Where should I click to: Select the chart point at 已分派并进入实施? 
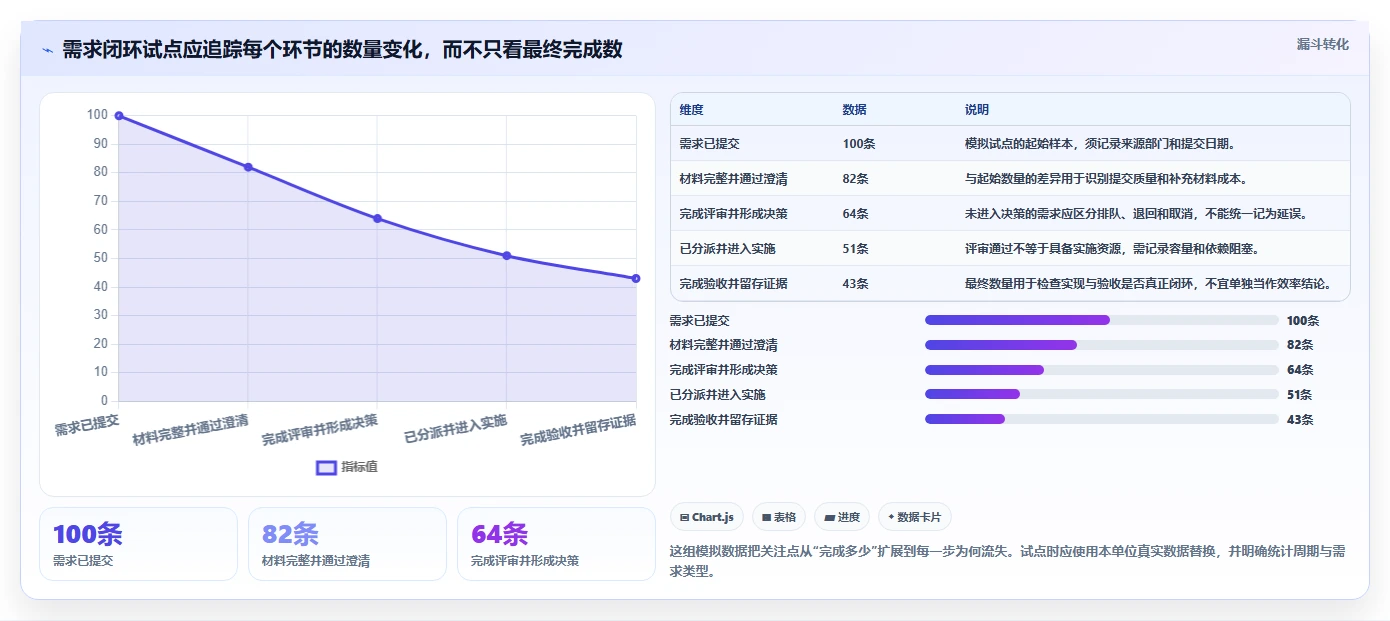click(x=507, y=256)
